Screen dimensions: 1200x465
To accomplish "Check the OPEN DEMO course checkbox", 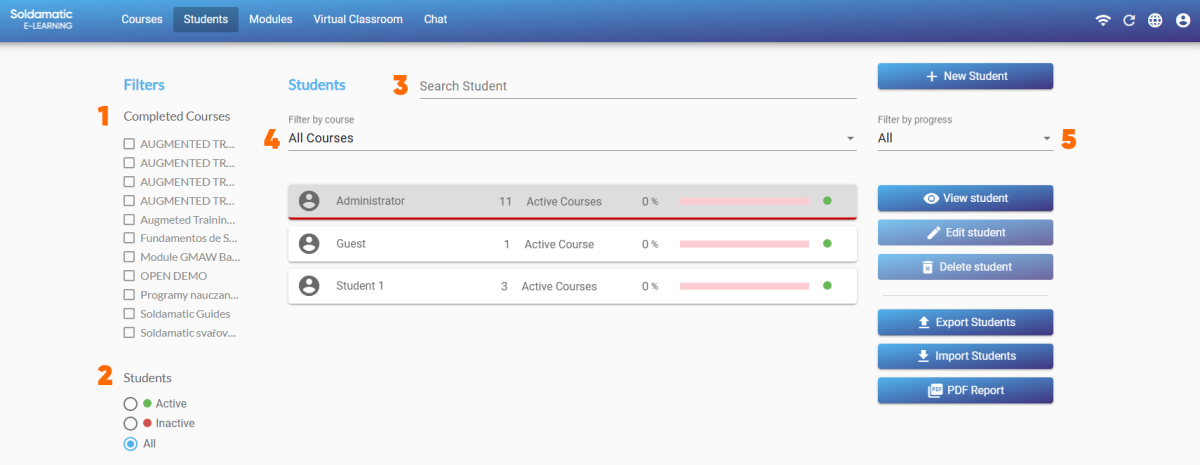I will coord(129,276).
